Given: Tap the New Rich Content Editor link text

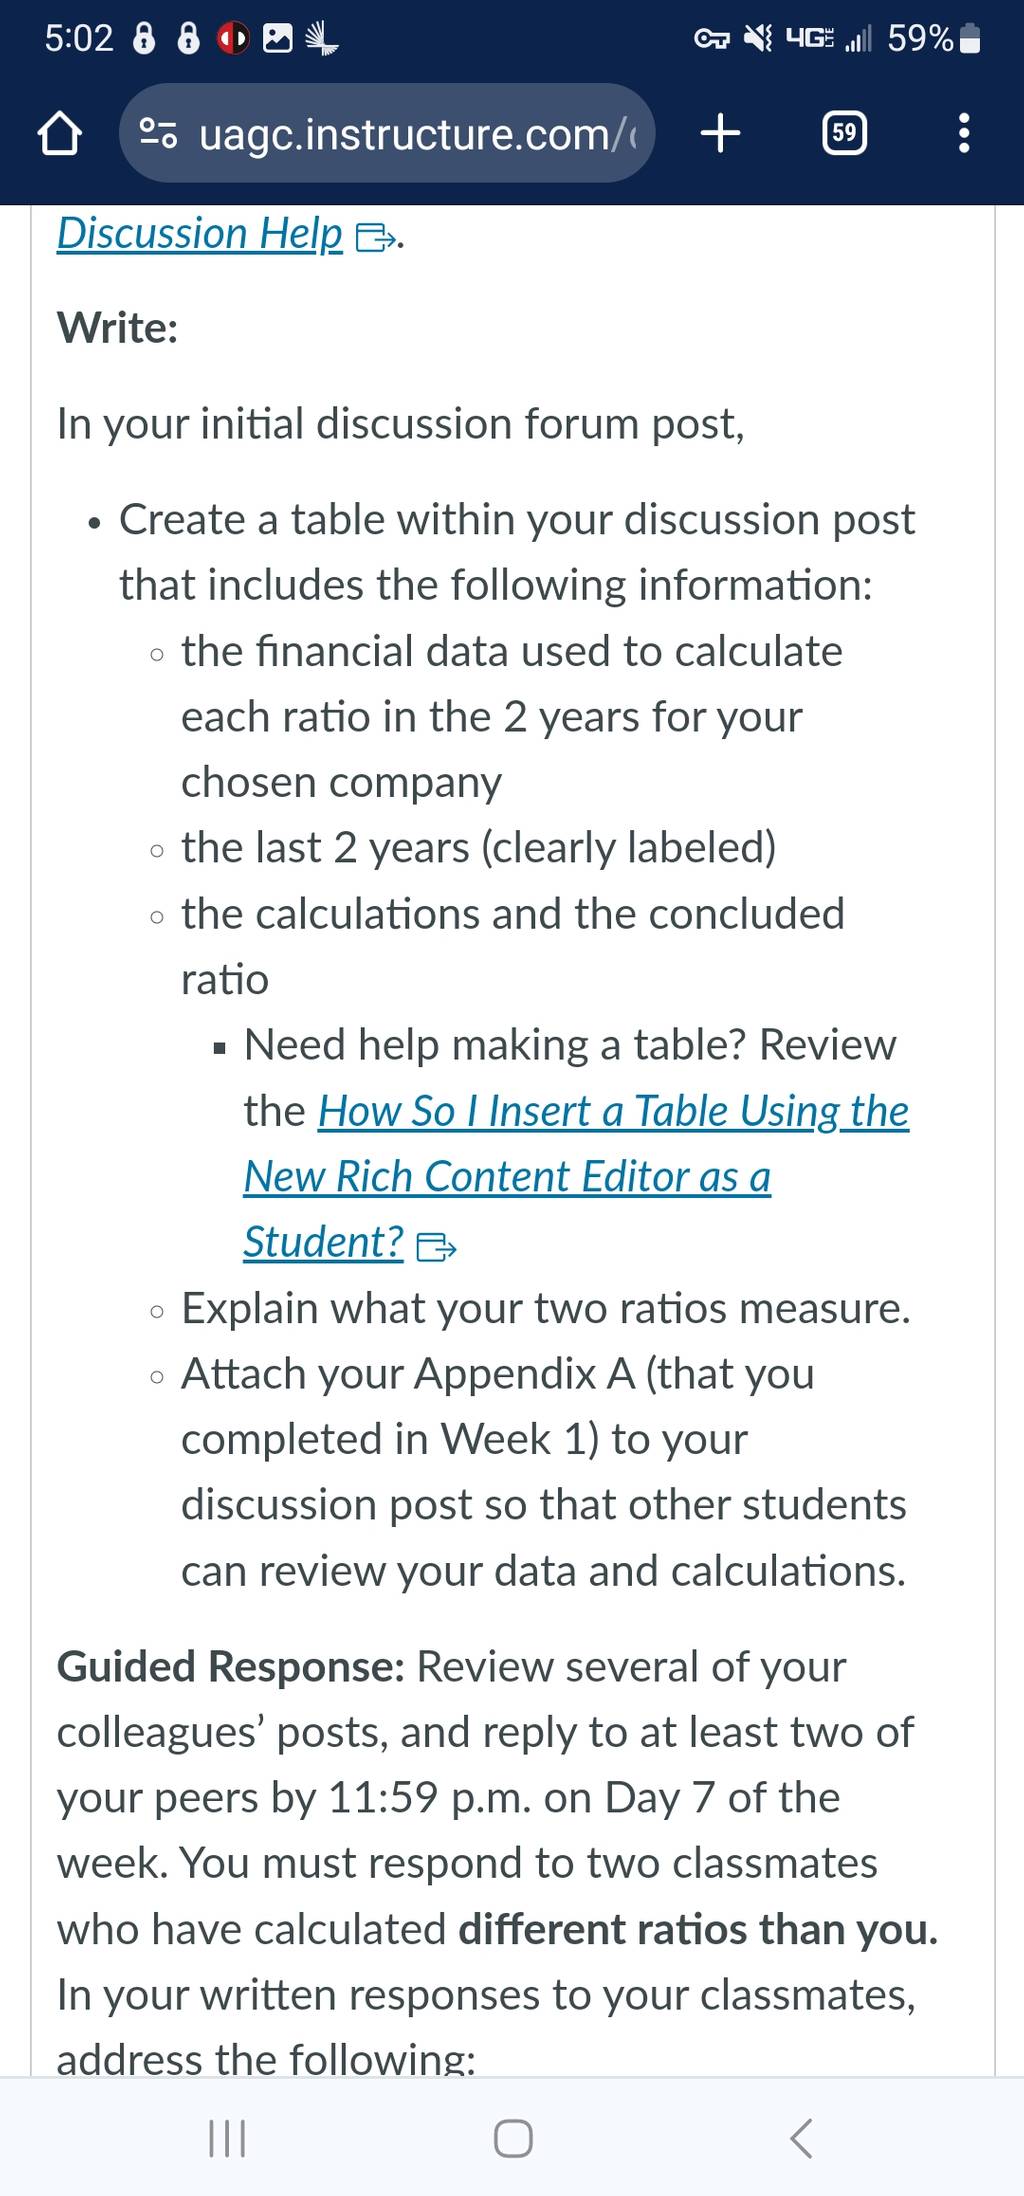Looking at the screenshot, I should [507, 1177].
